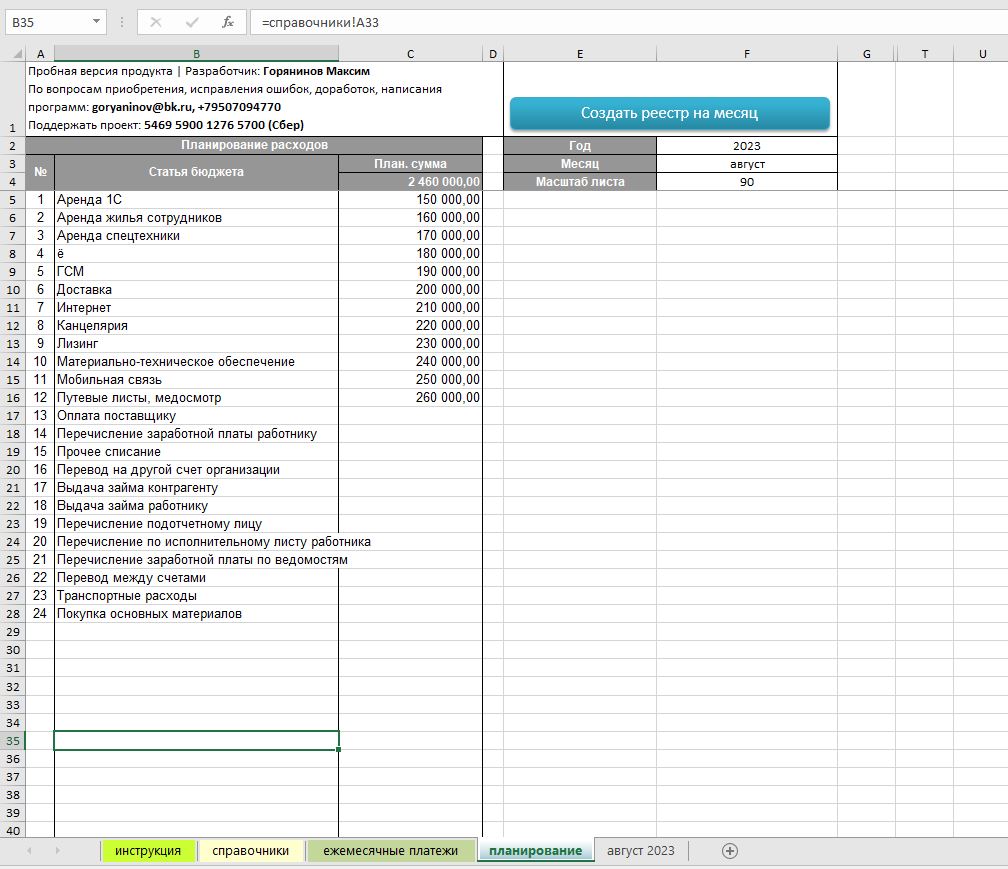Open the ежемесячные платежи sheet tab
Viewport: 1008px width, 869px height.
[391, 851]
